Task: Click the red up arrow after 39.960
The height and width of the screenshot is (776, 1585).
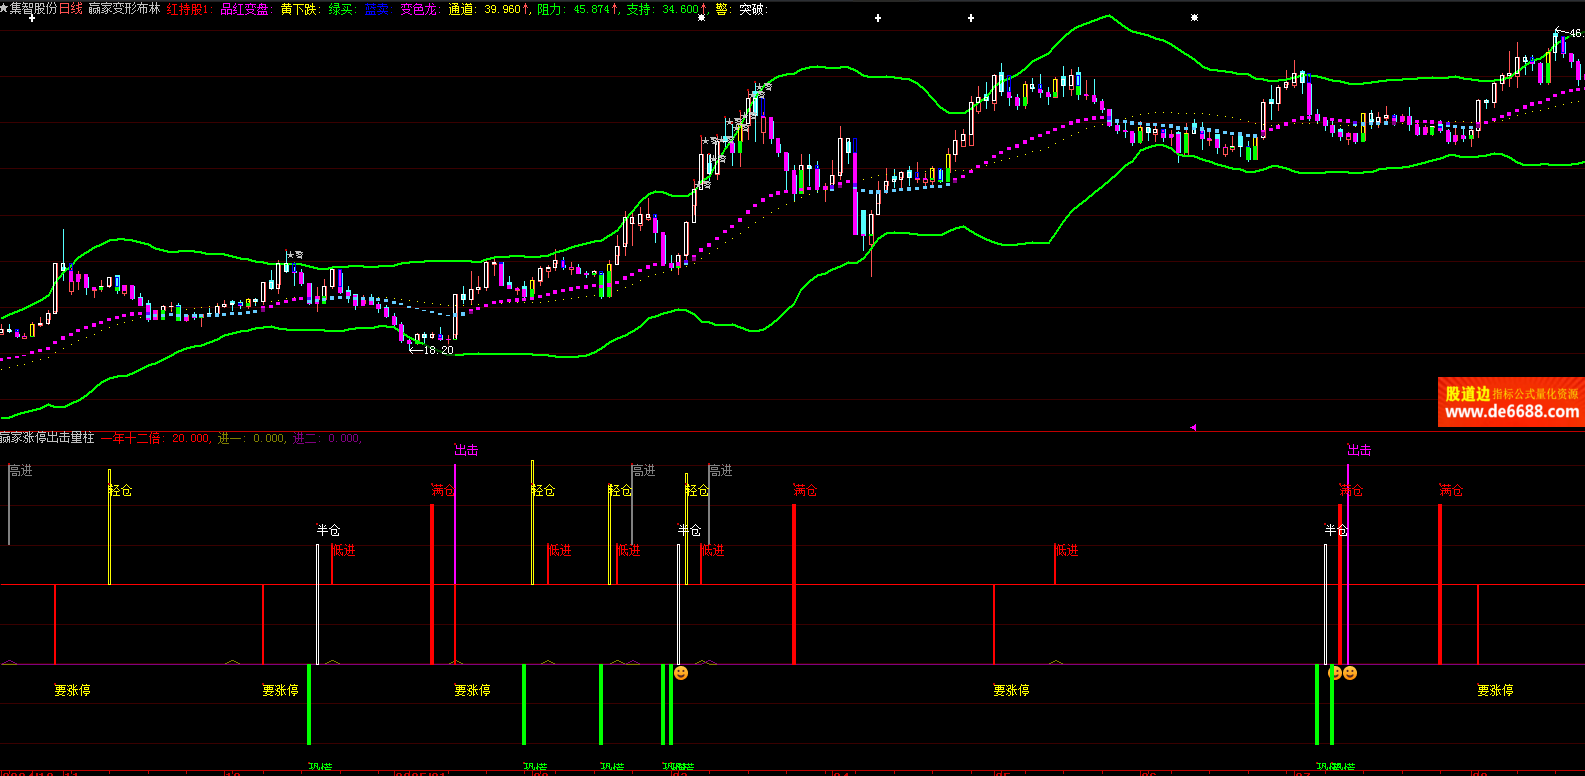Action: pos(526,9)
